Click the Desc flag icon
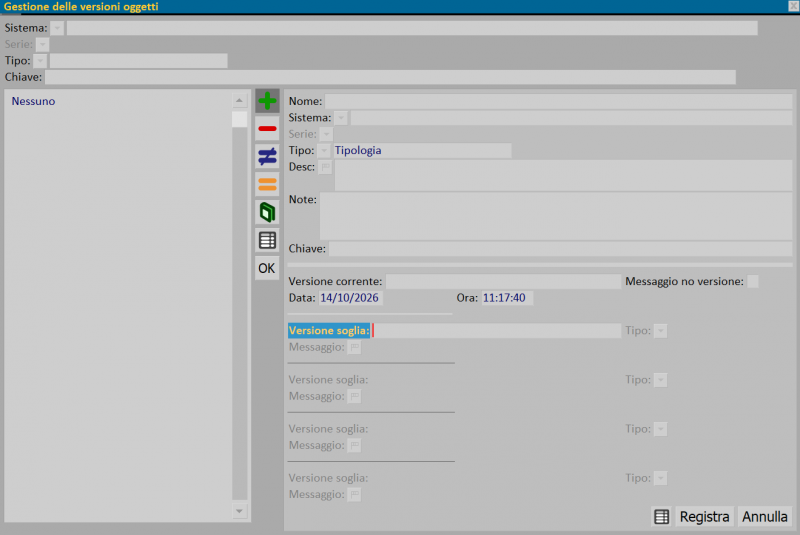800x535 pixels. pyautogui.click(x=325, y=167)
